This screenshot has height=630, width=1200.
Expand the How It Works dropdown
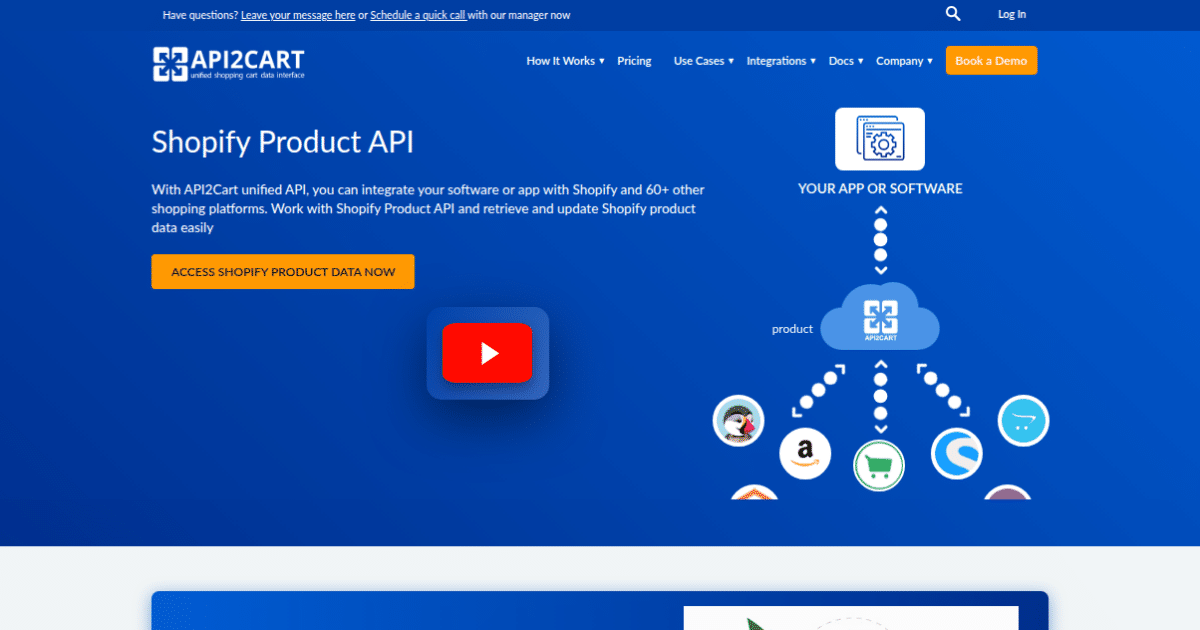[x=561, y=61]
